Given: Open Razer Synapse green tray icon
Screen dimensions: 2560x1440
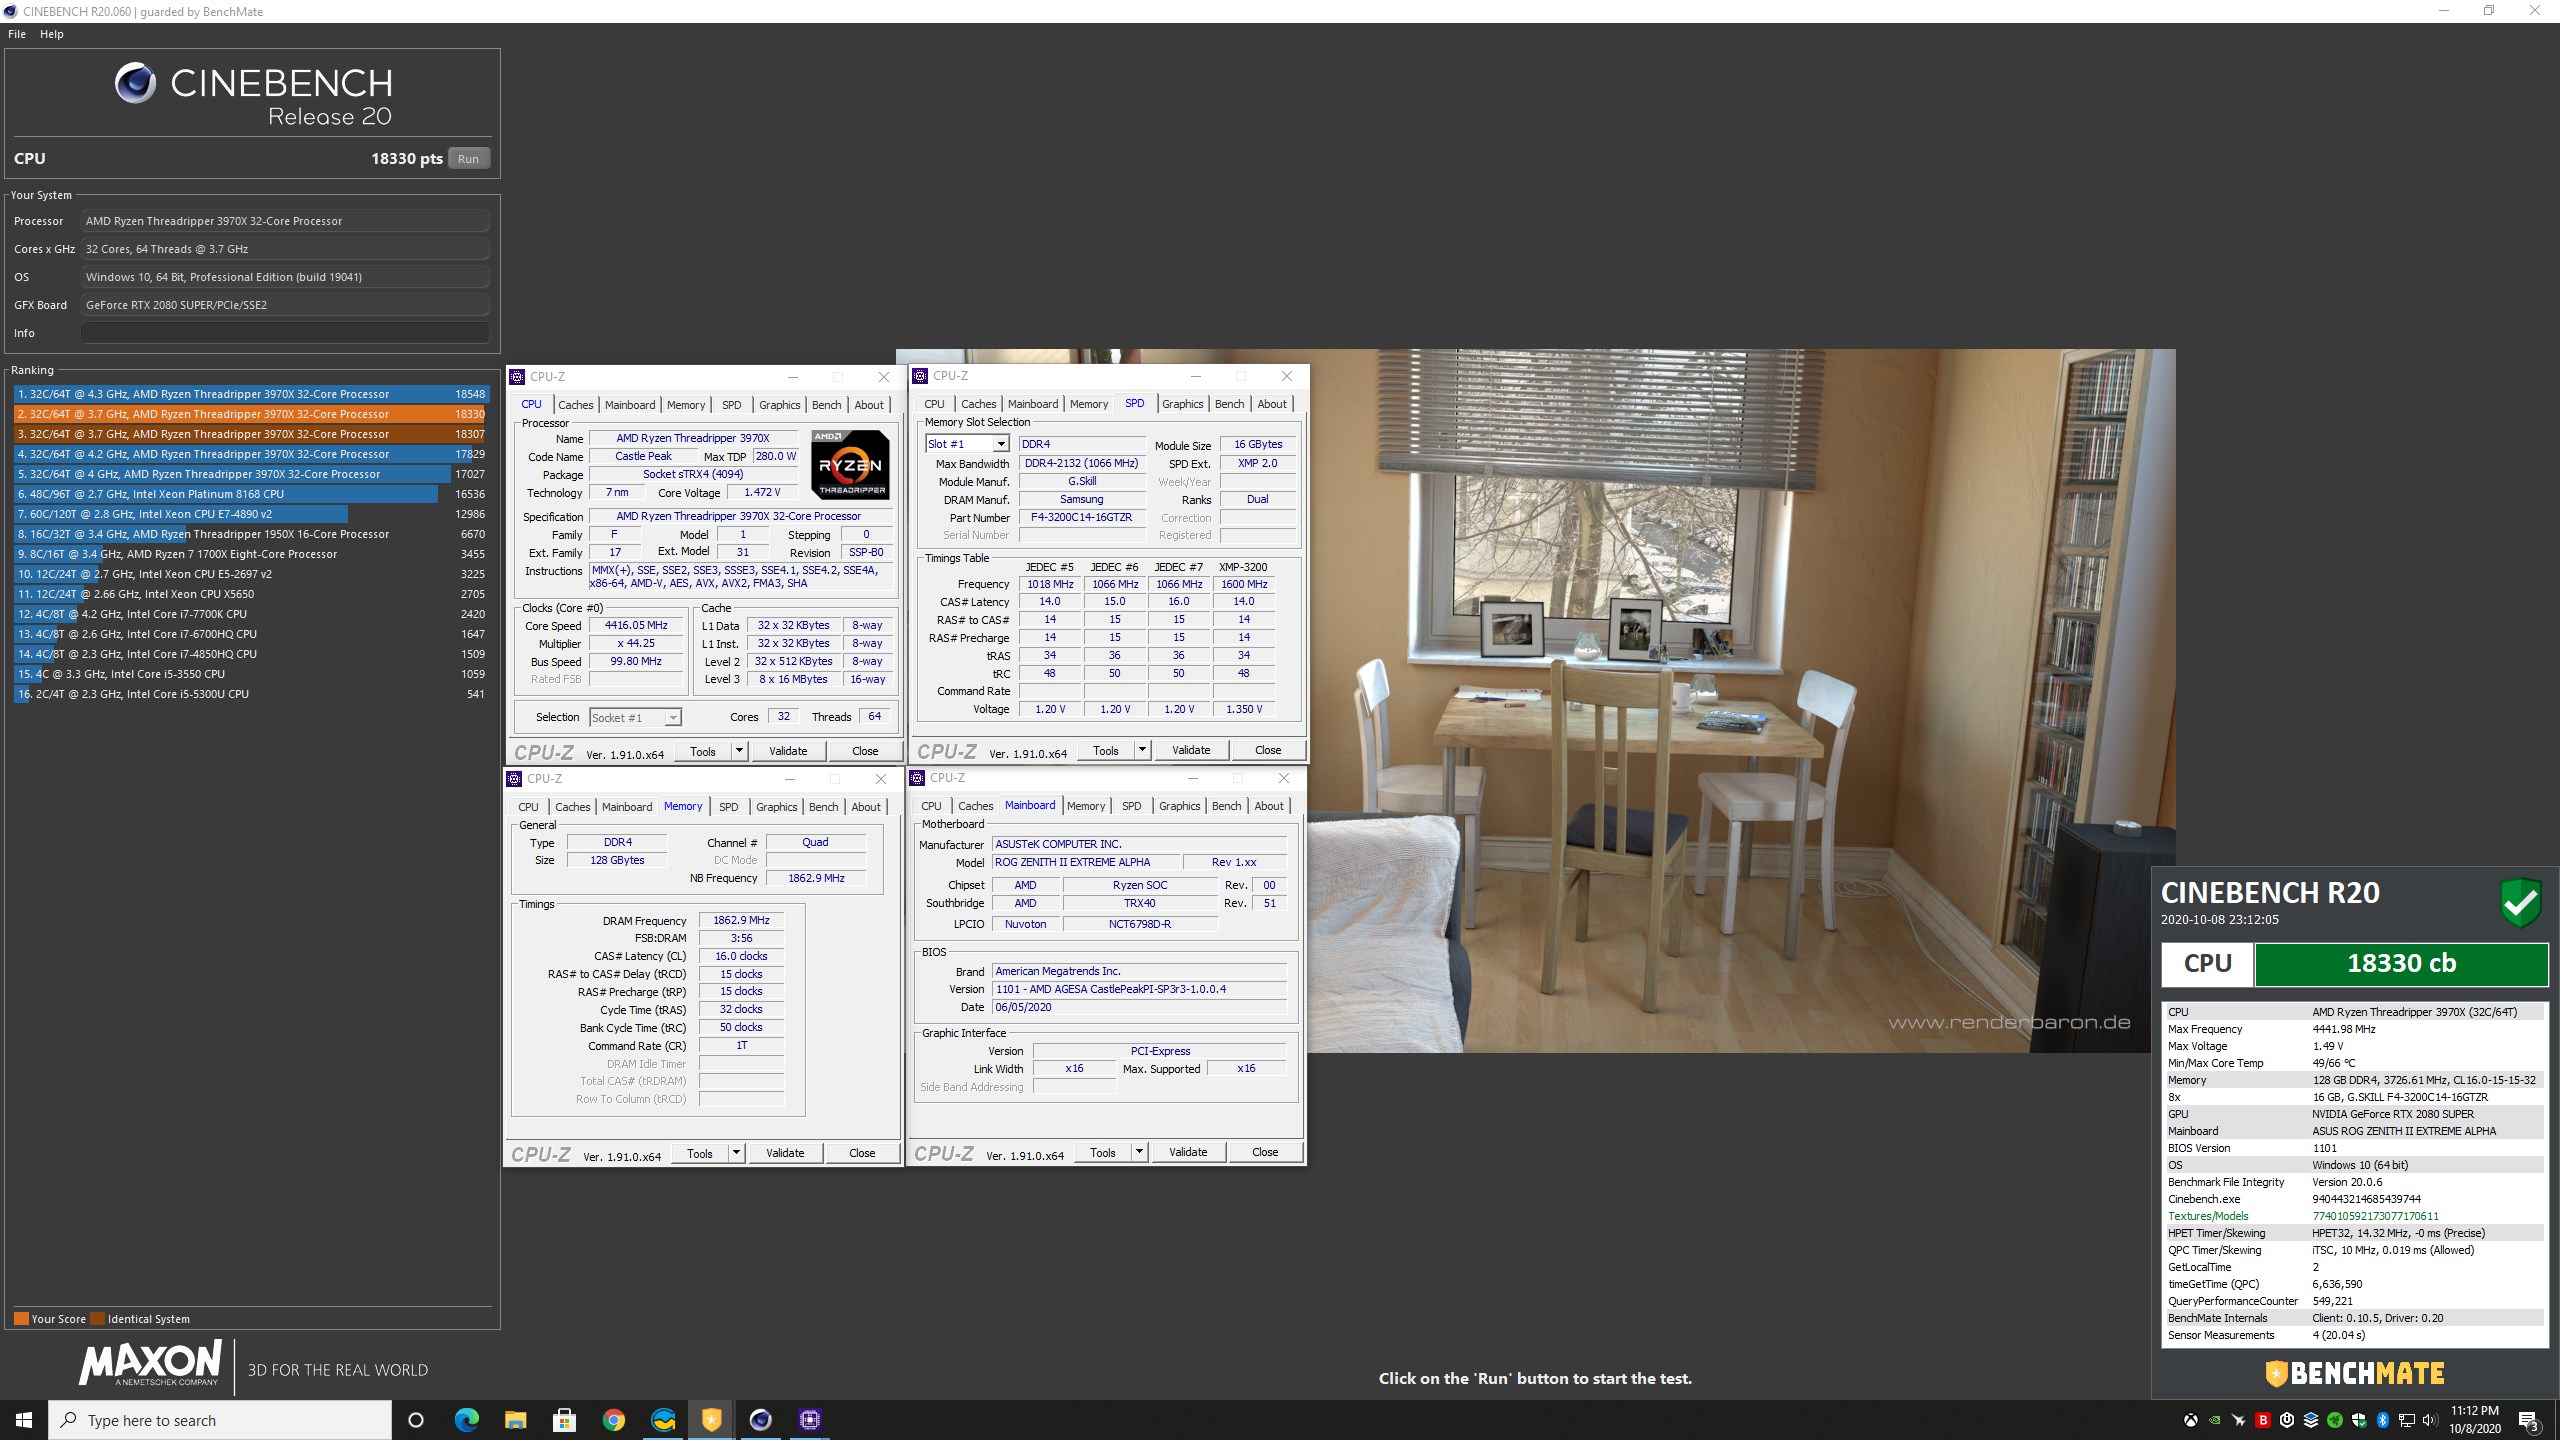Looking at the screenshot, I should coord(2334,1420).
